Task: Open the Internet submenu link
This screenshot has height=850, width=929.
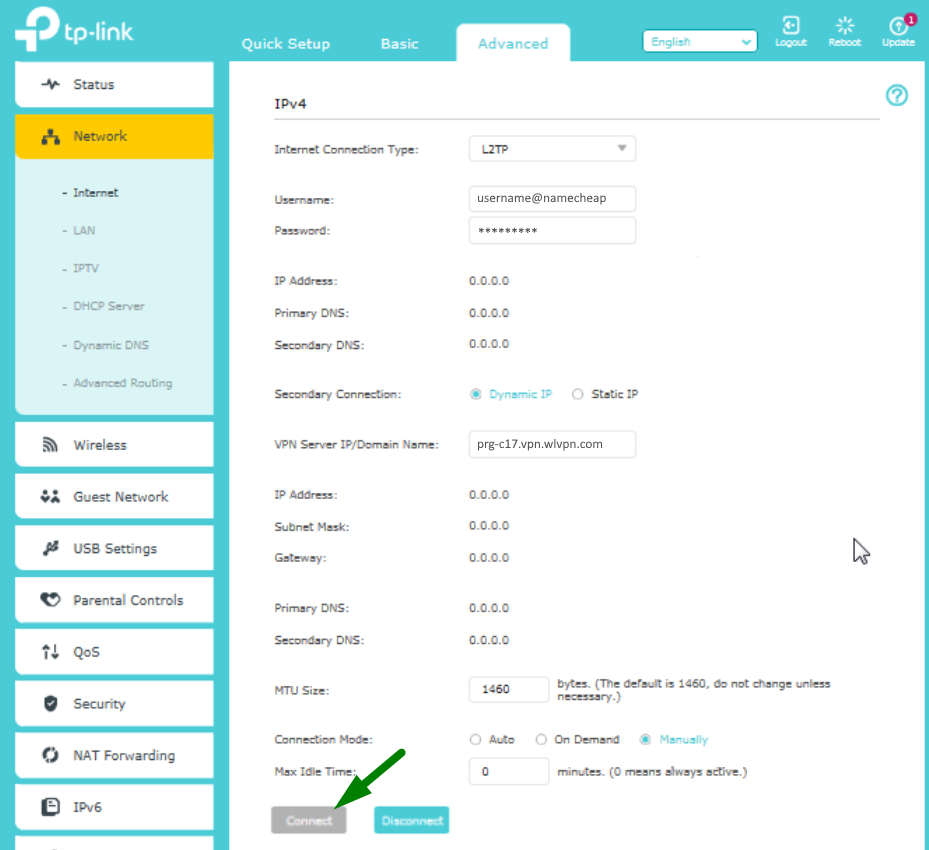Action: (95, 193)
